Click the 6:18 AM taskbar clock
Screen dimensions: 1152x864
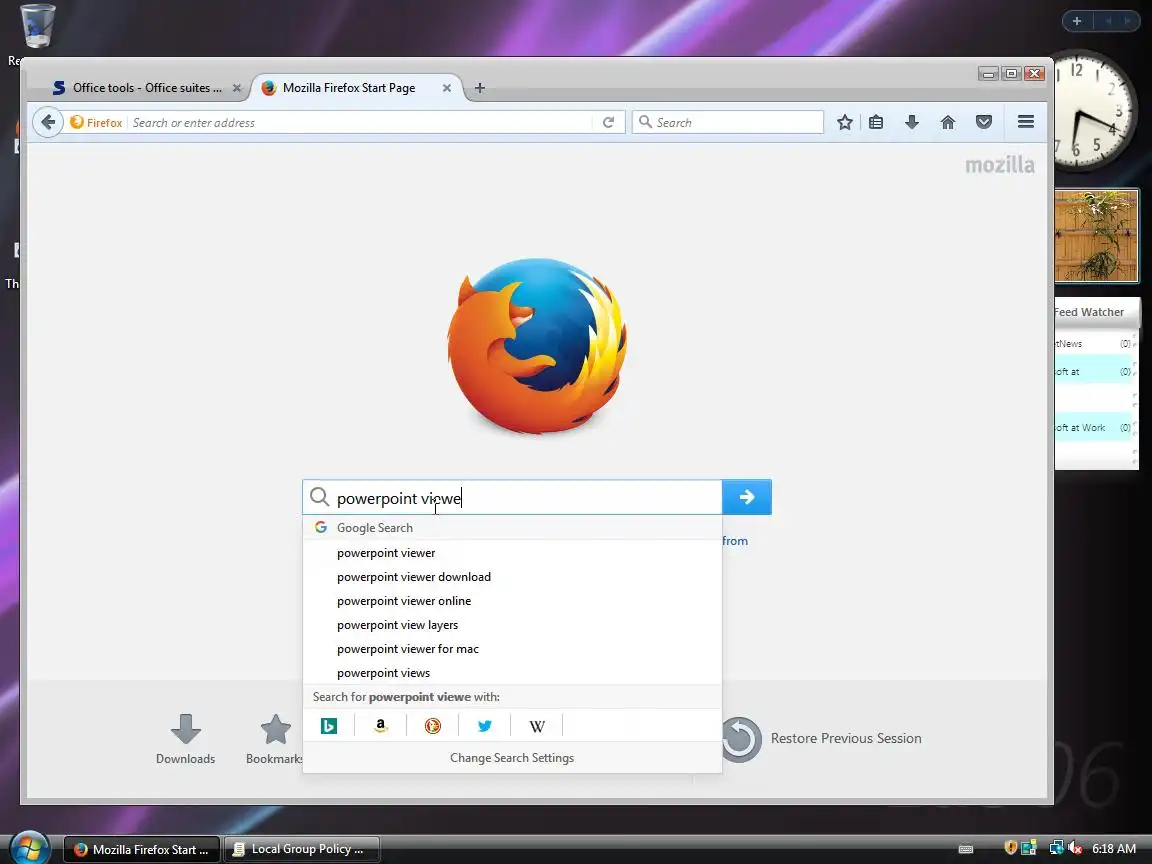tap(1114, 849)
